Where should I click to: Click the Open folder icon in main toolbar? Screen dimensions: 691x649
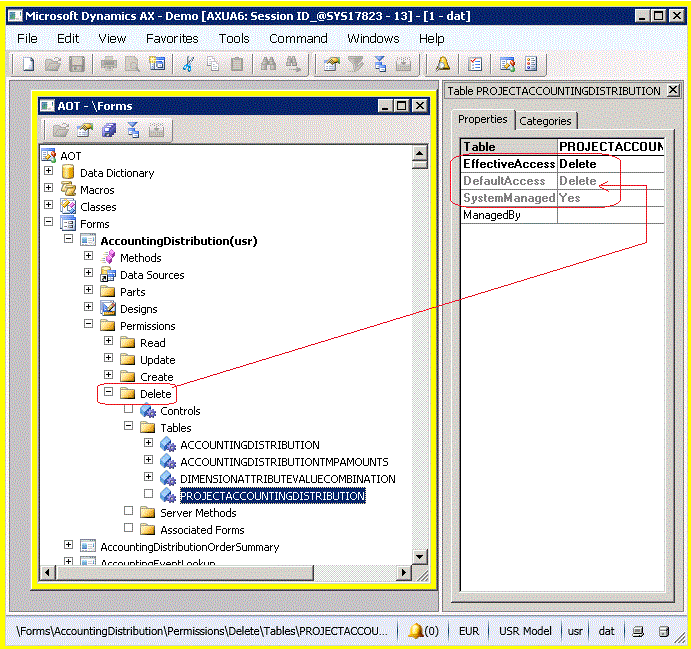pyautogui.click(x=52, y=64)
